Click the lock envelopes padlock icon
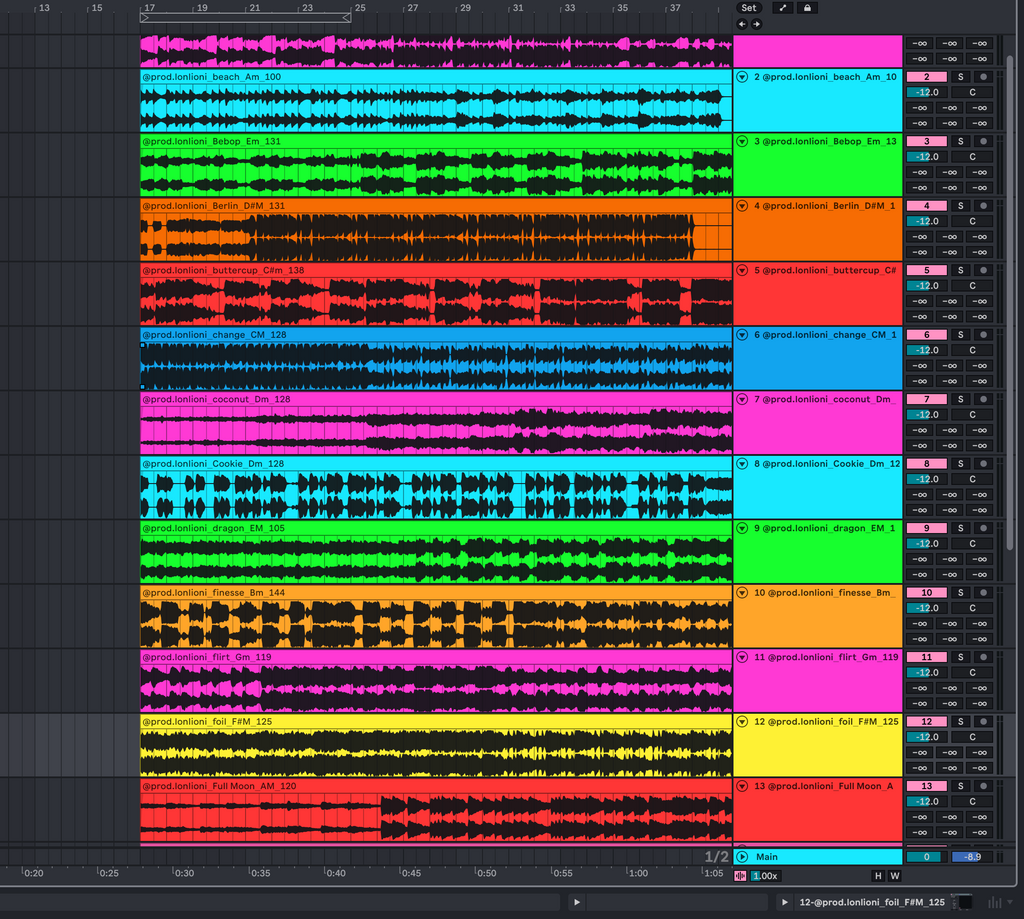The image size is (1024, 919). [x=807, y=8]
